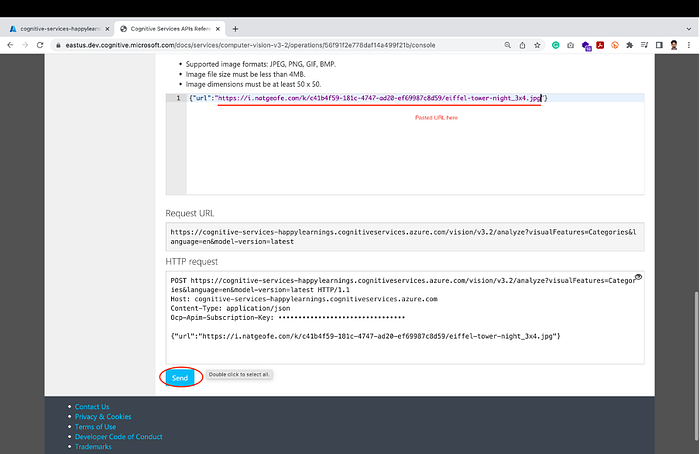Open Chrome three-dot menu
This screenshot has width=700, height=454.
tap(689, 45)
